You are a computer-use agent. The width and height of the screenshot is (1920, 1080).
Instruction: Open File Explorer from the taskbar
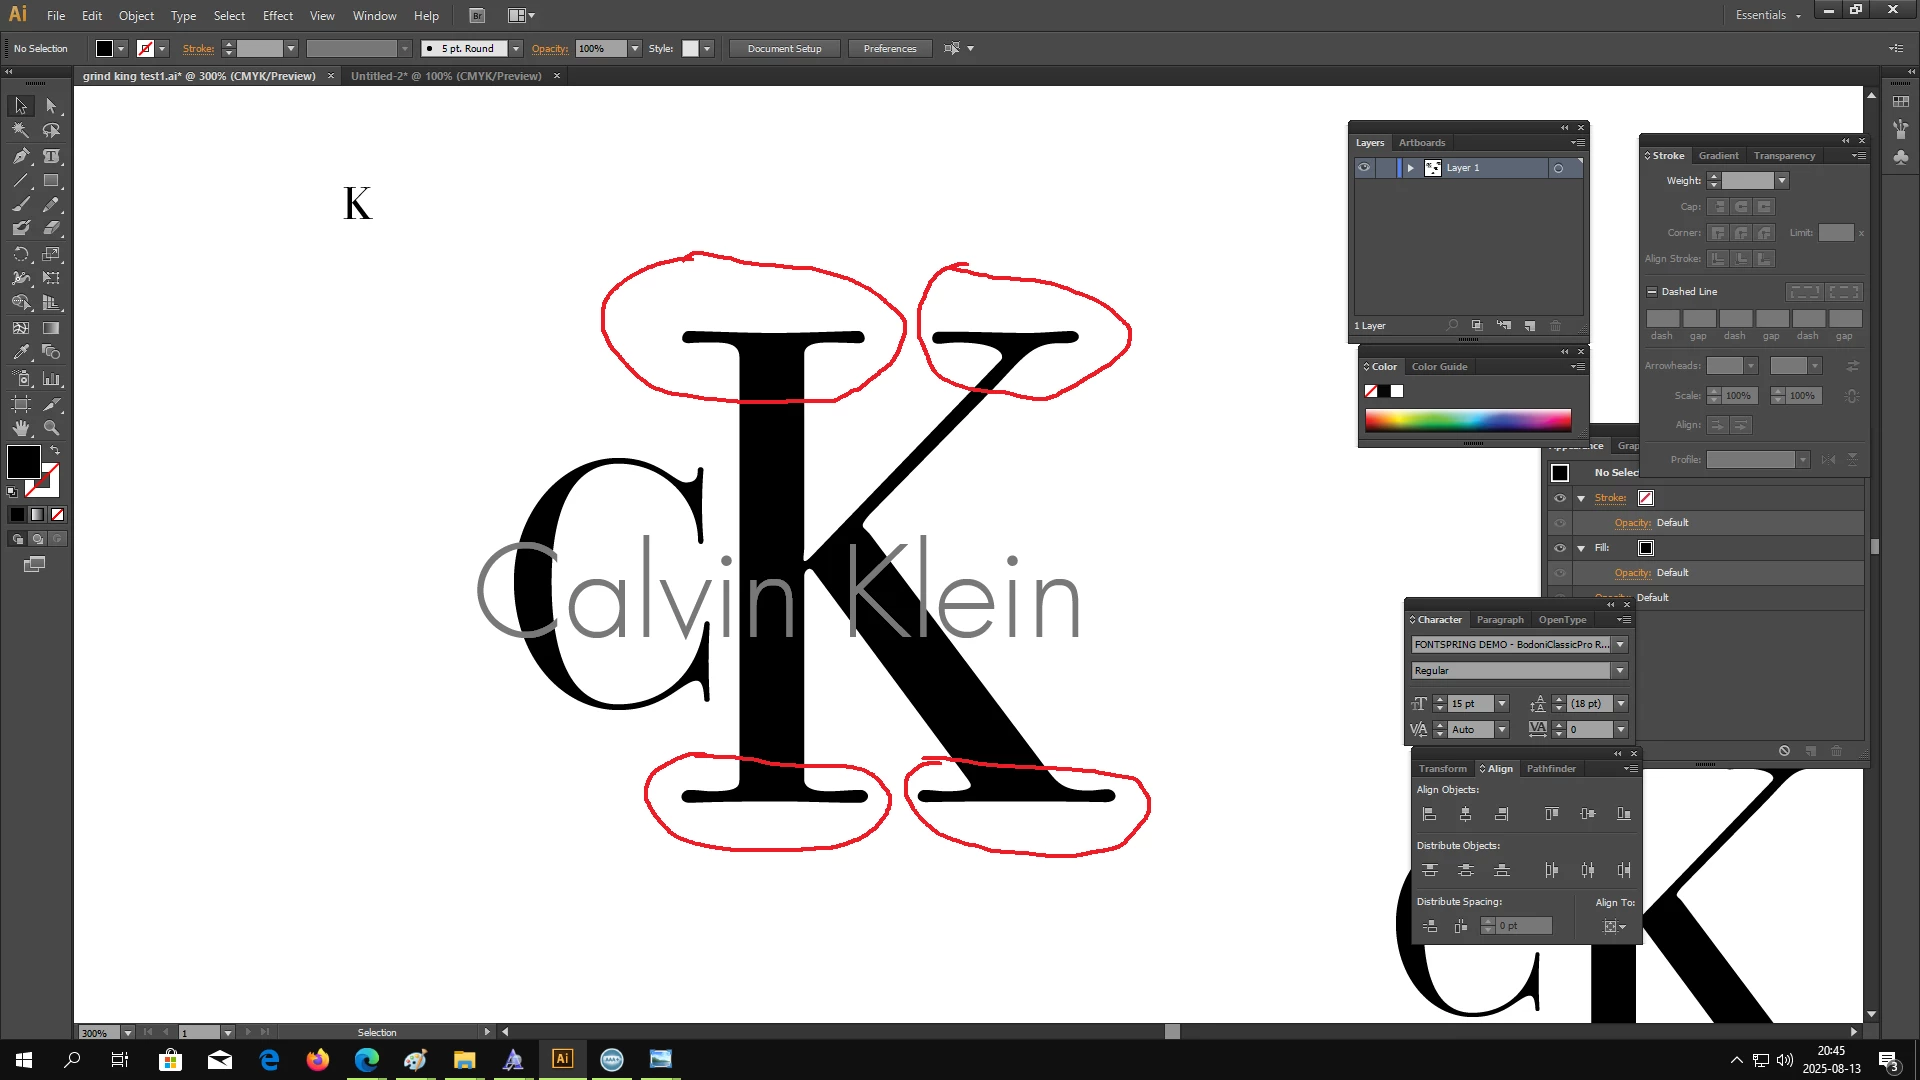[x=464, y=1059]
